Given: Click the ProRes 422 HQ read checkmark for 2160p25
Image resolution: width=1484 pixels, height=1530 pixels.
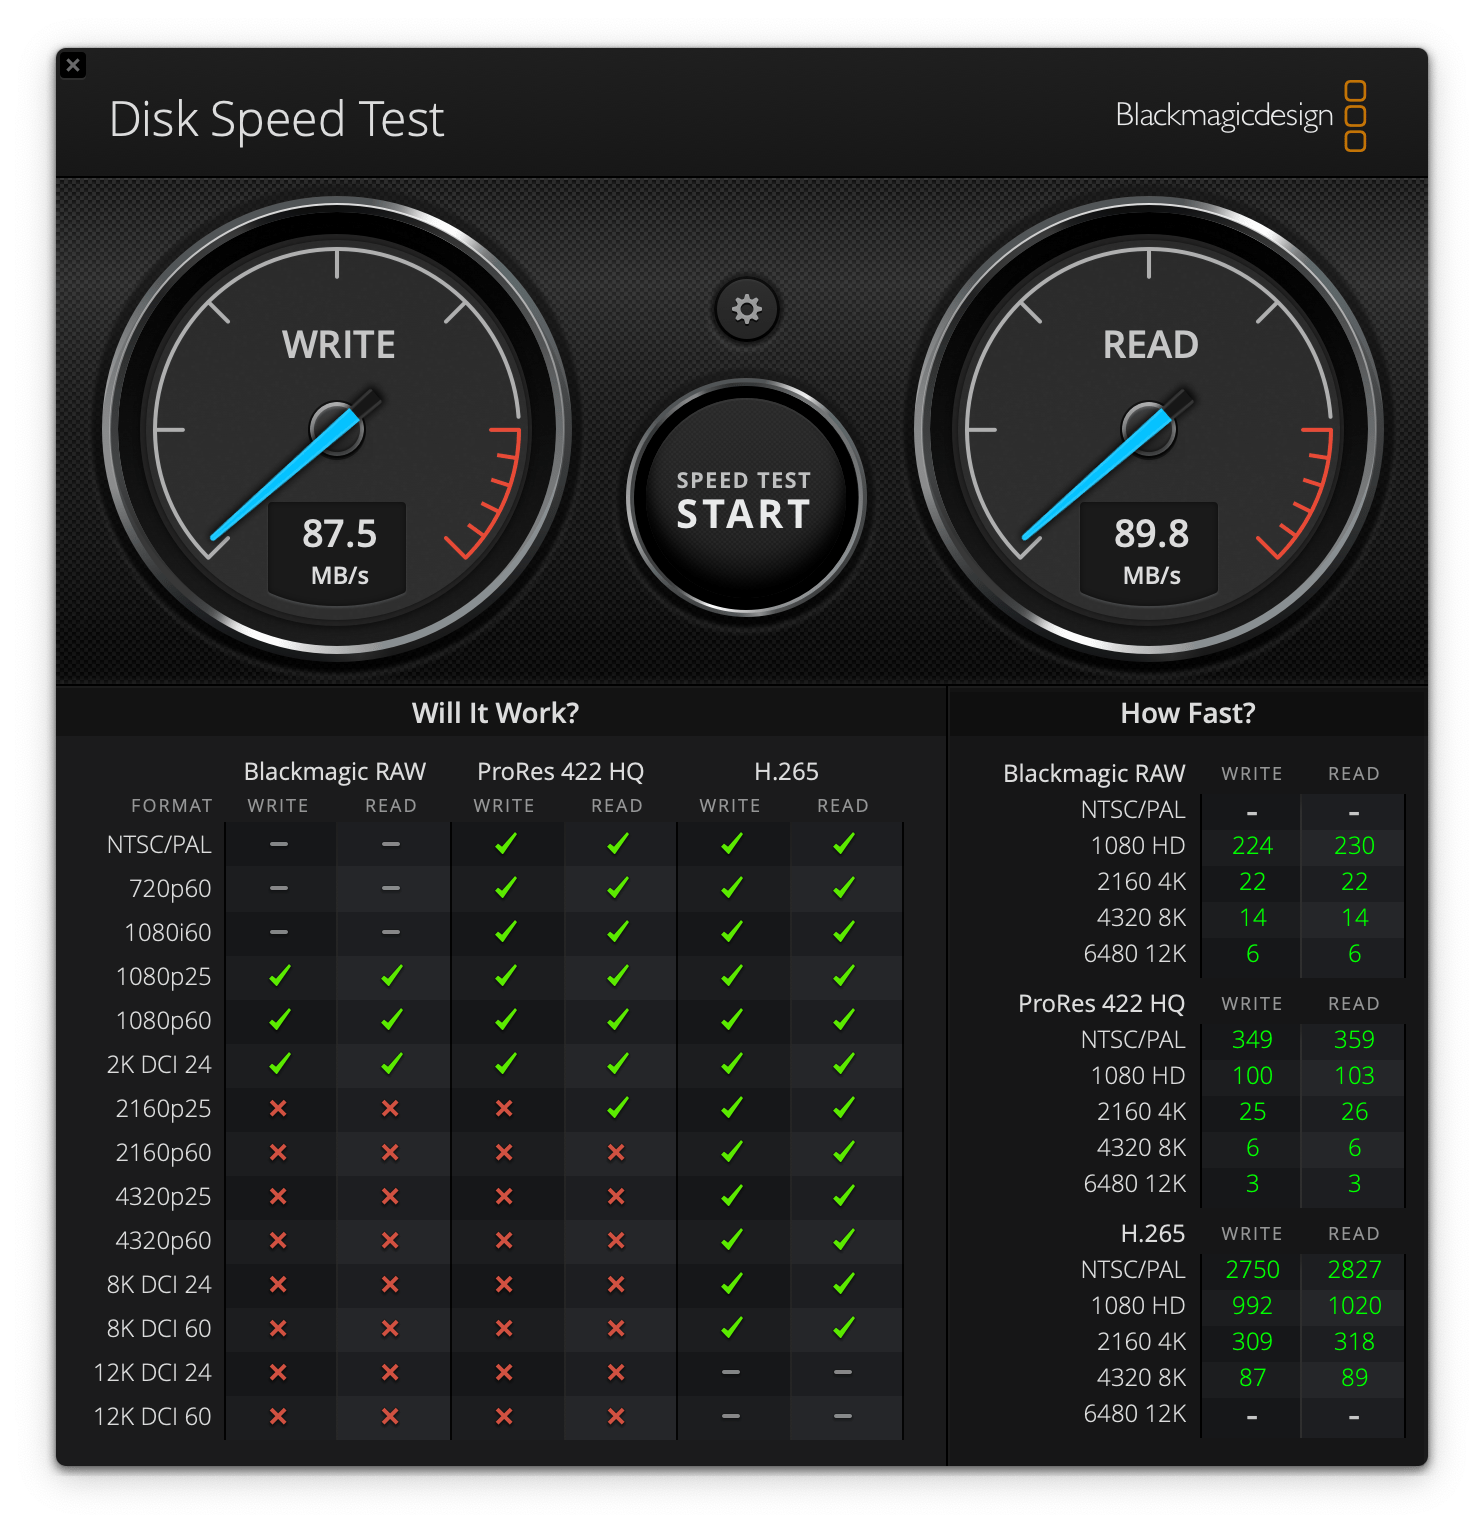Looking at the screenshot, I should [618, 1108].
